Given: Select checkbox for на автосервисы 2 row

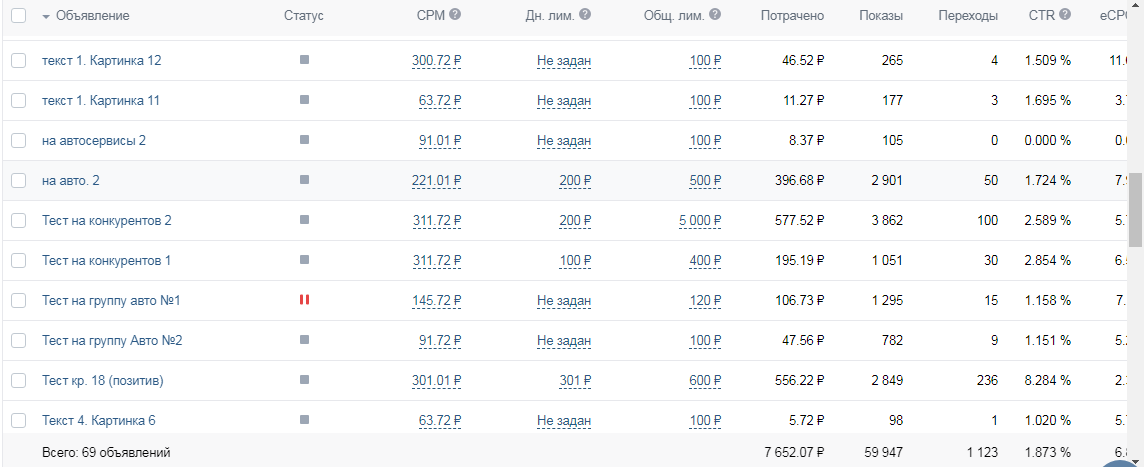Looking at the screenshot, I should tap(18, 140).
